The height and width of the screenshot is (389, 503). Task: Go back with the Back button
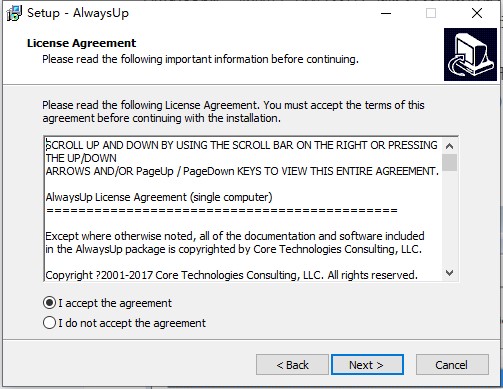tap(292, 365)
